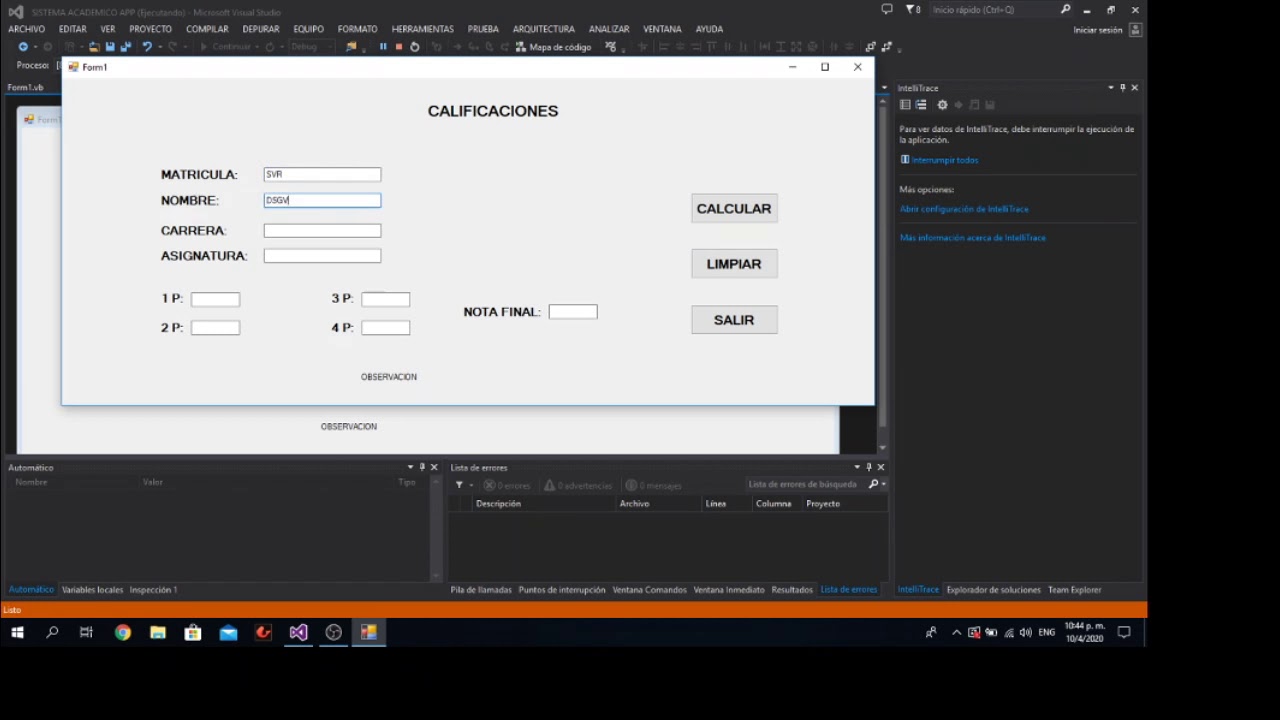The height and width of the screenshot is (720, 1280).
Task: Click the Interrumpir todos link in IntelliTrace
Action: click(x=945, y=160)
